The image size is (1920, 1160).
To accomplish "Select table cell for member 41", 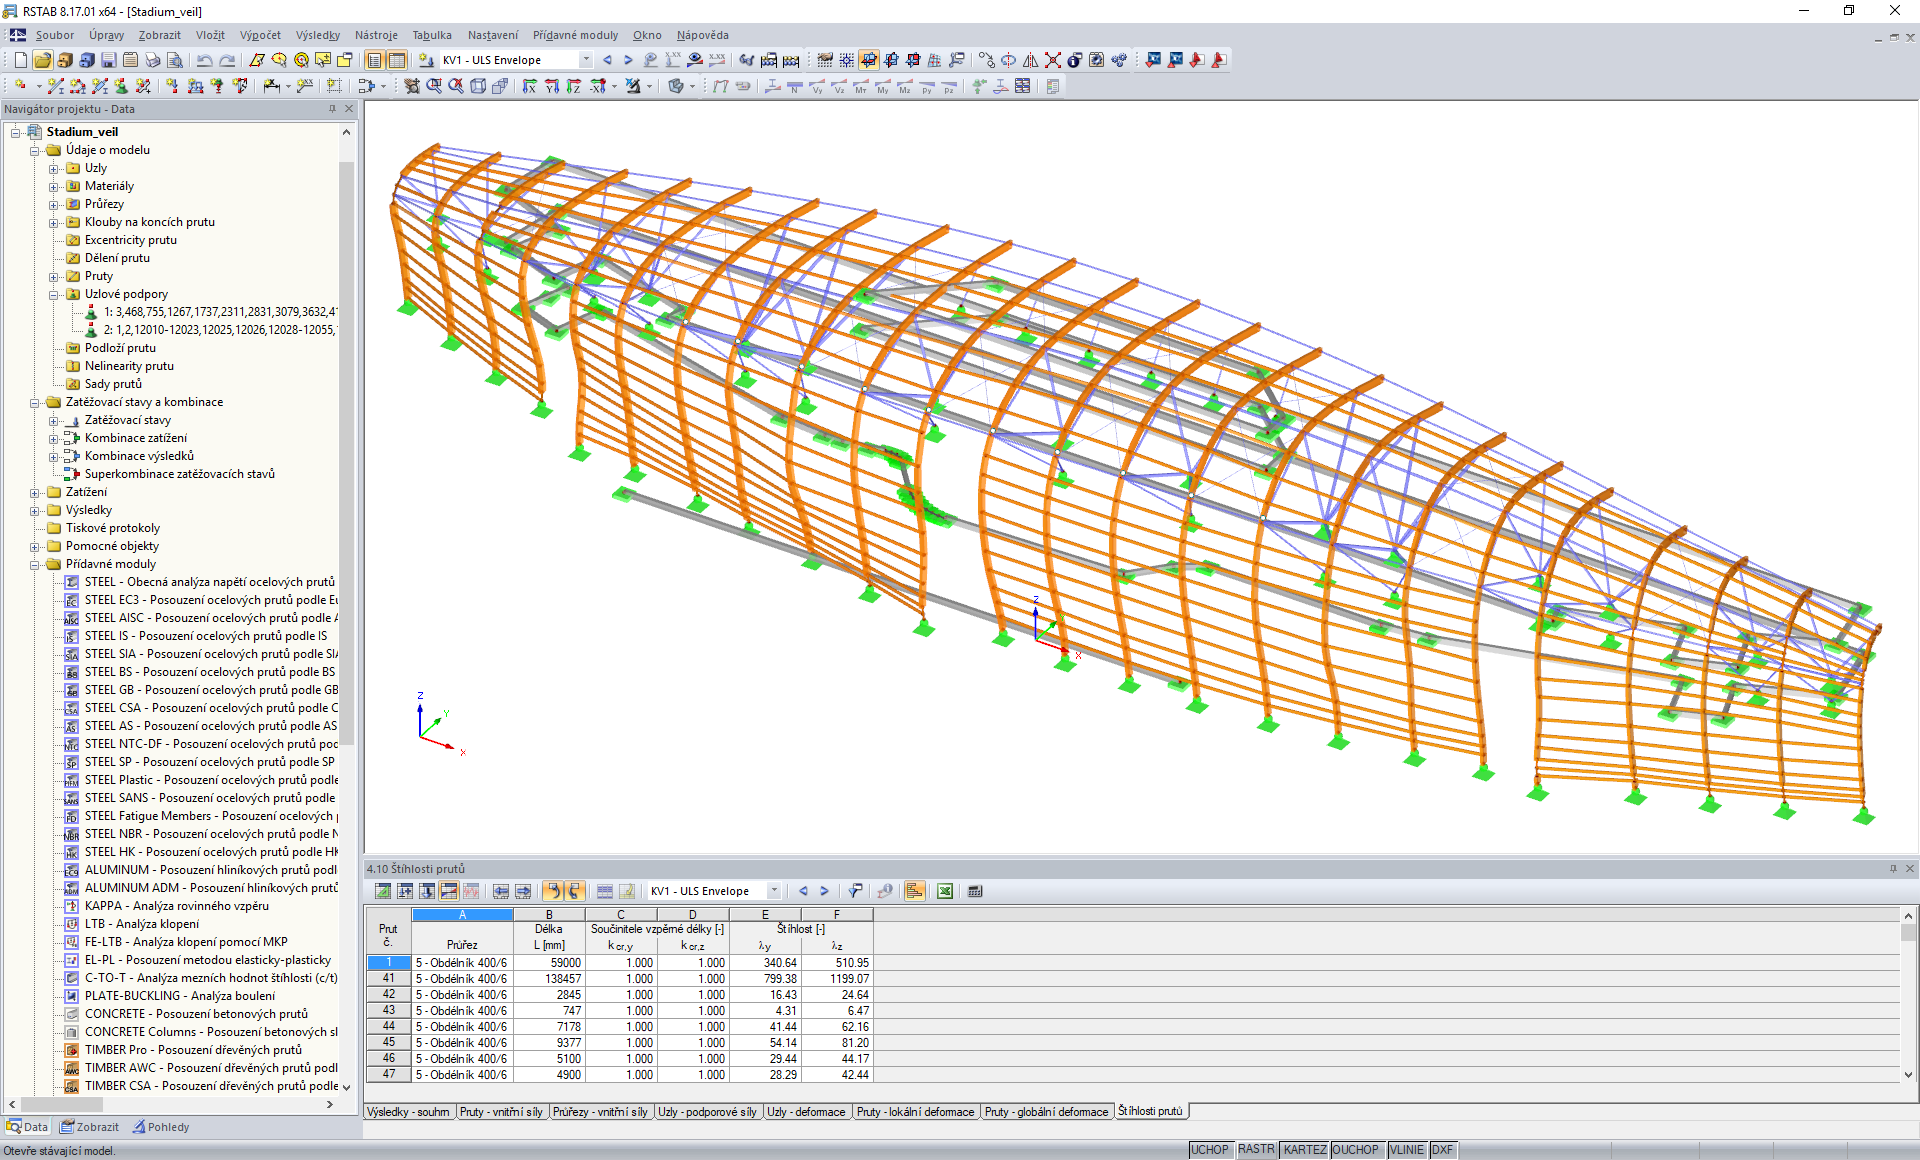I will coord(388,979).
